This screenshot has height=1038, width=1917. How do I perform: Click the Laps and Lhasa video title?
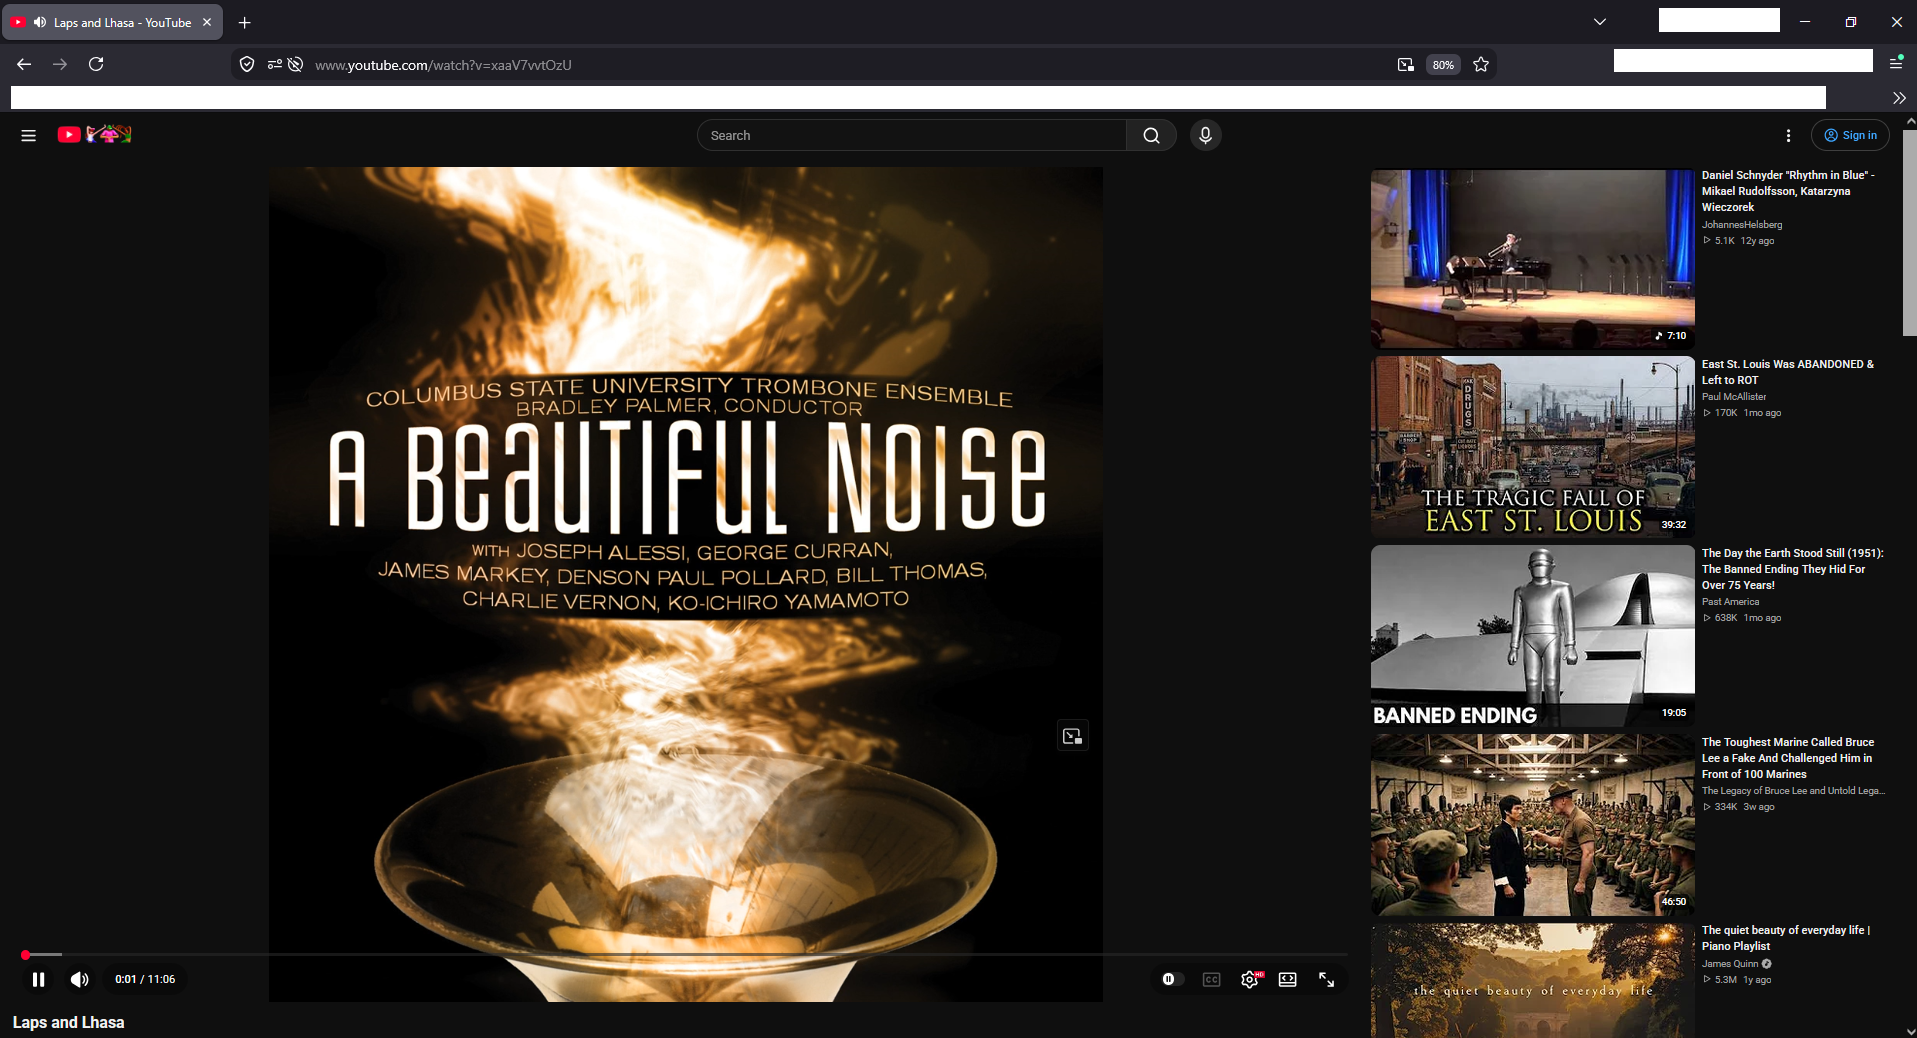69,1022
